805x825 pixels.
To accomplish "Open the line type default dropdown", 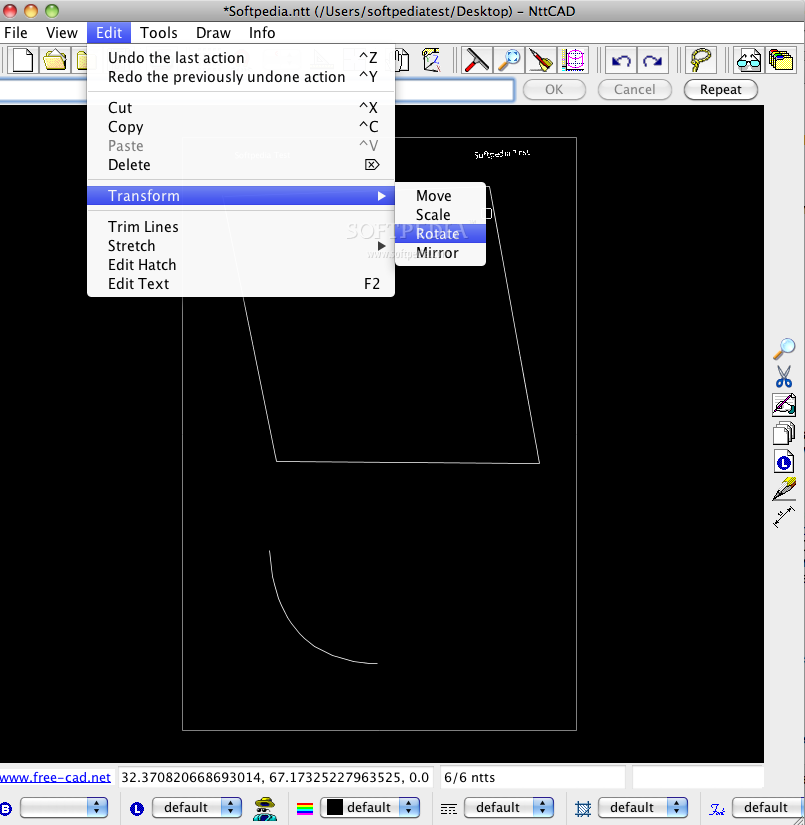I will pyautogui.click(x=509, y=808).
